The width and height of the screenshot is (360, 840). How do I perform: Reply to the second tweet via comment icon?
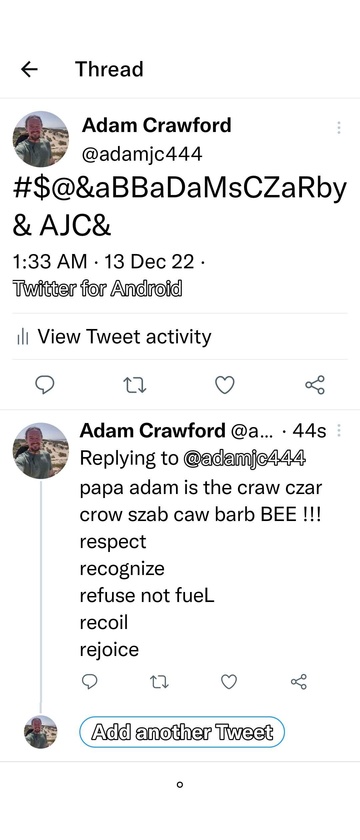[x=89, y=681]
